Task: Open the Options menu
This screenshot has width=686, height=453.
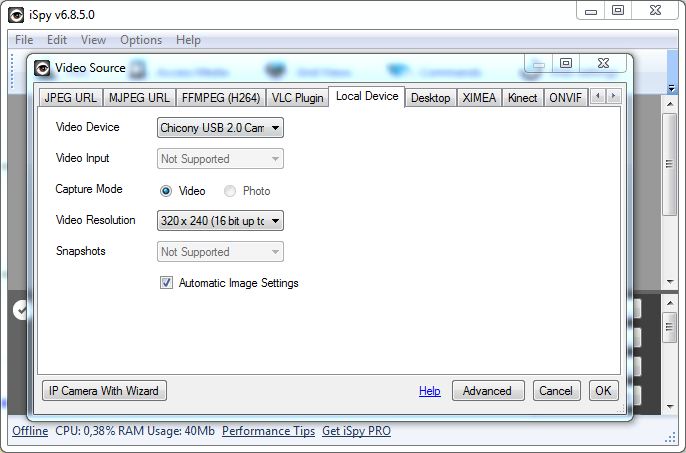Action: [x=141, y=40]
